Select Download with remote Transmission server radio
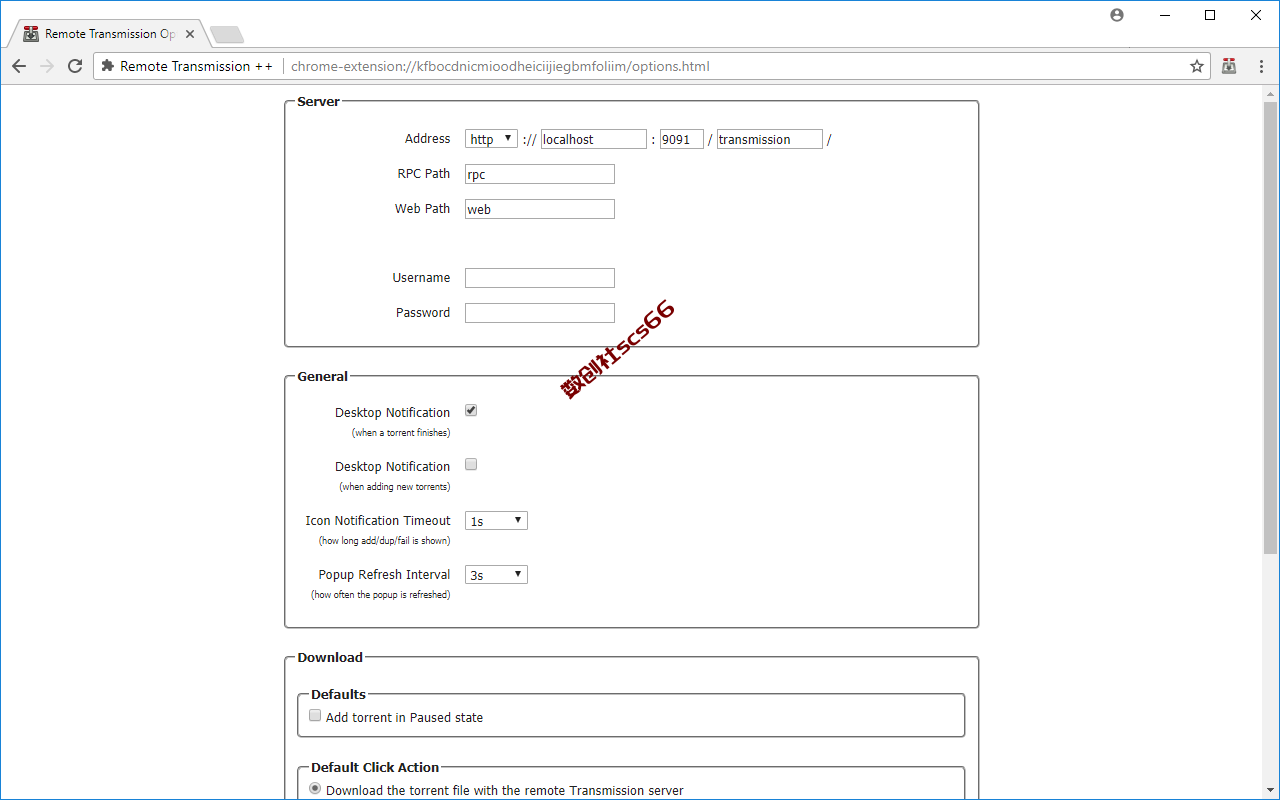Viewport: 1280px width, 800px height. coord(315,789)
